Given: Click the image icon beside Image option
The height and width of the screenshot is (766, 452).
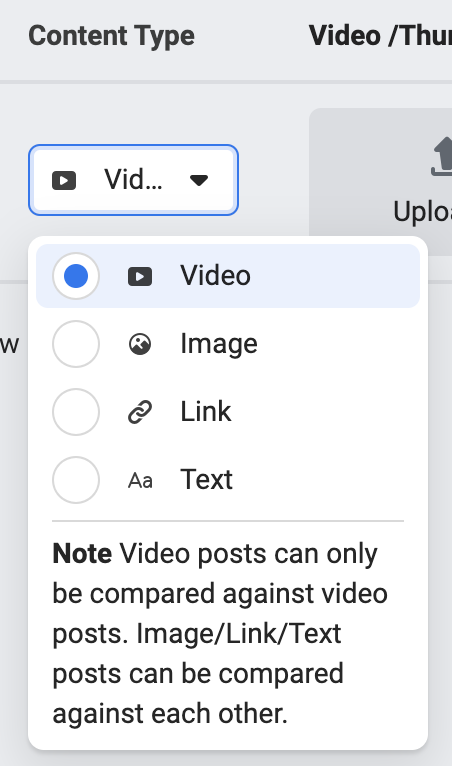Looking at the screenshot, I should pos(140,344).
